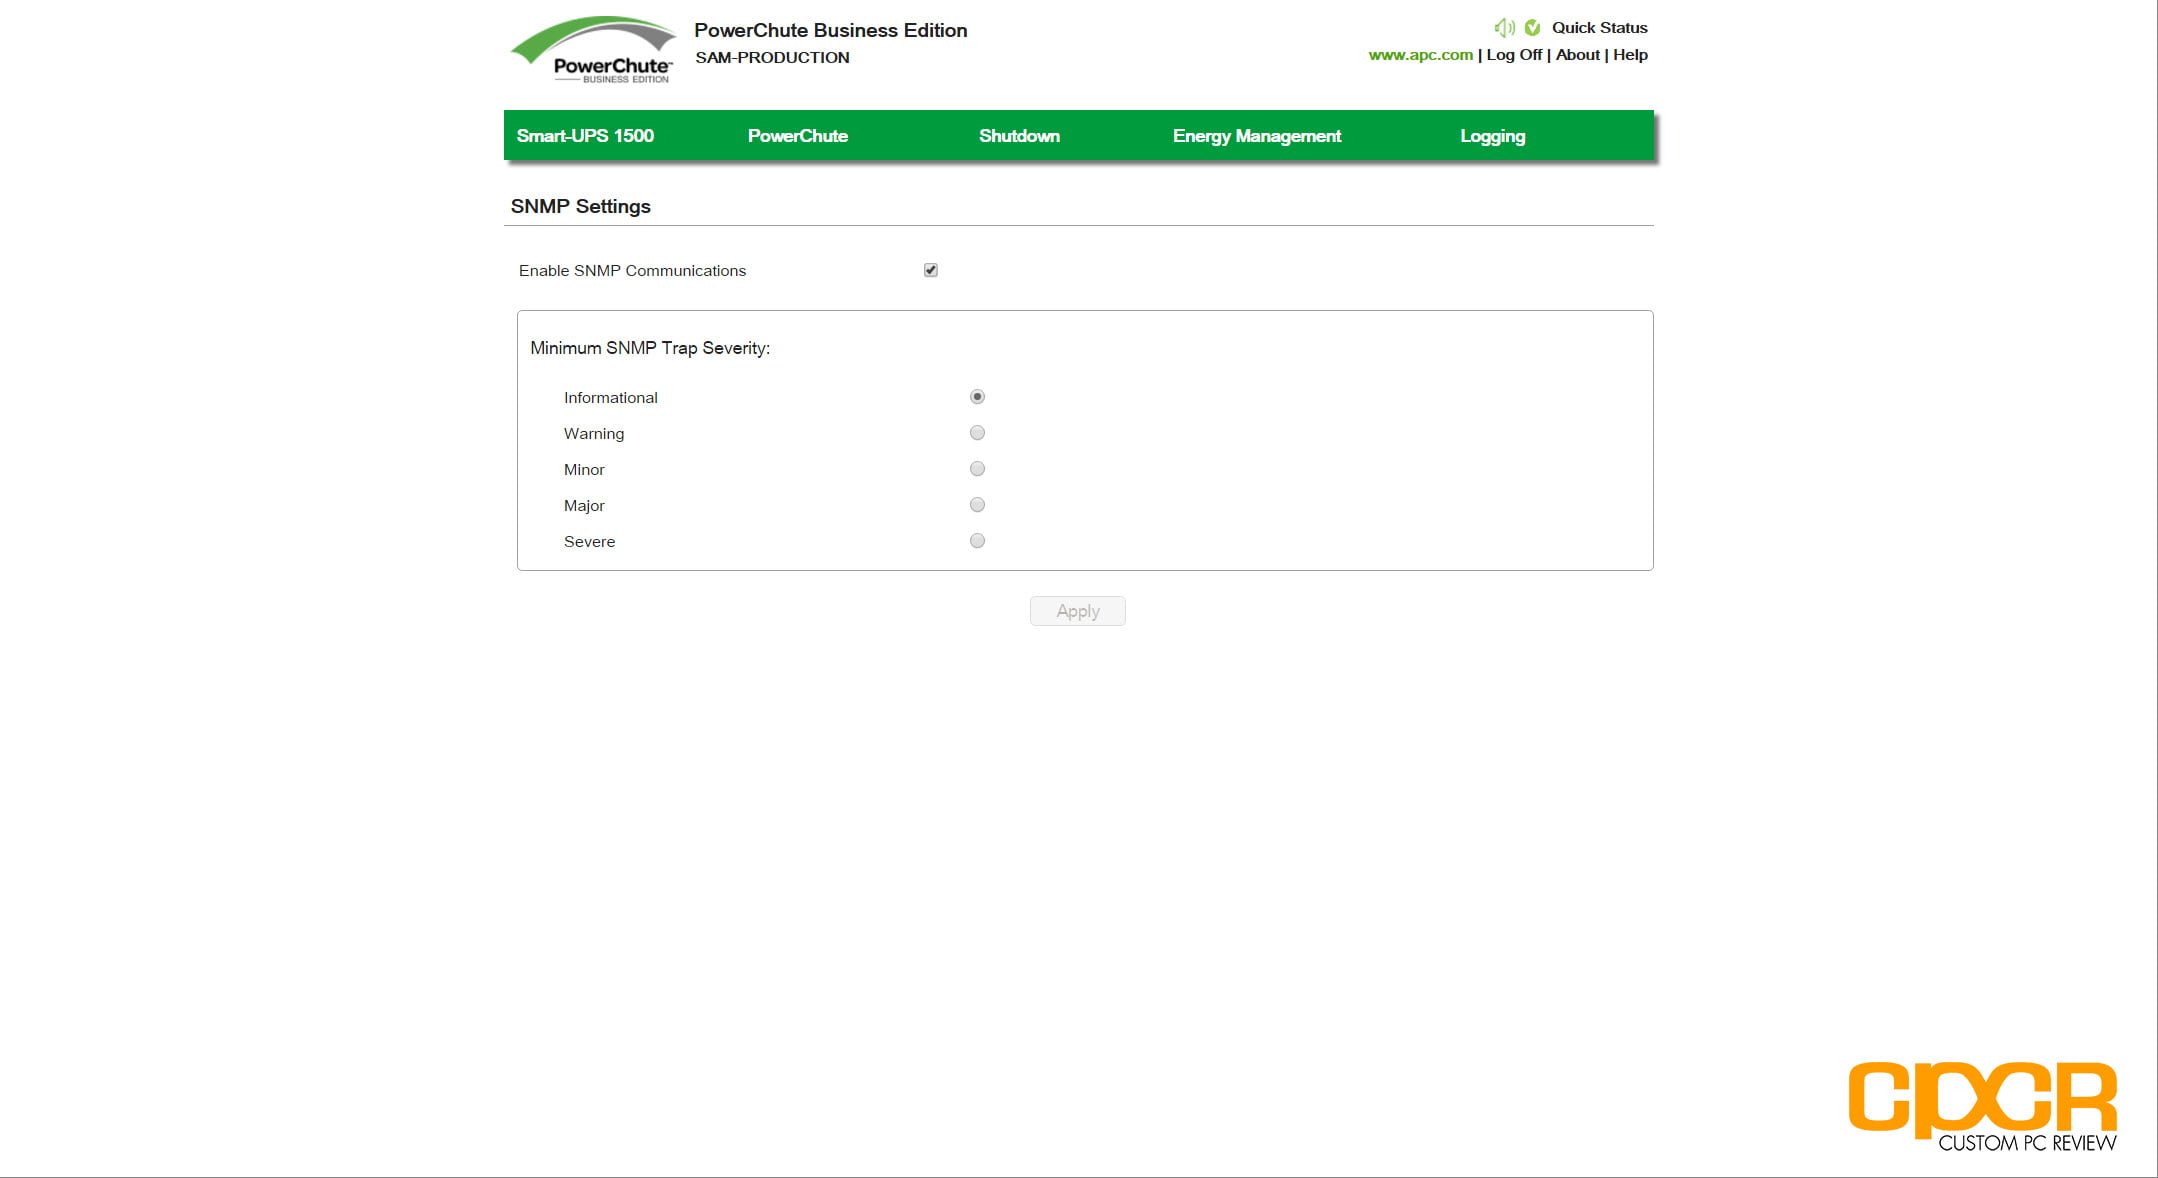Open the Help link
Viewport: 2158px width, 1178px height.
pyautogui.click(x=1630, y=55)
